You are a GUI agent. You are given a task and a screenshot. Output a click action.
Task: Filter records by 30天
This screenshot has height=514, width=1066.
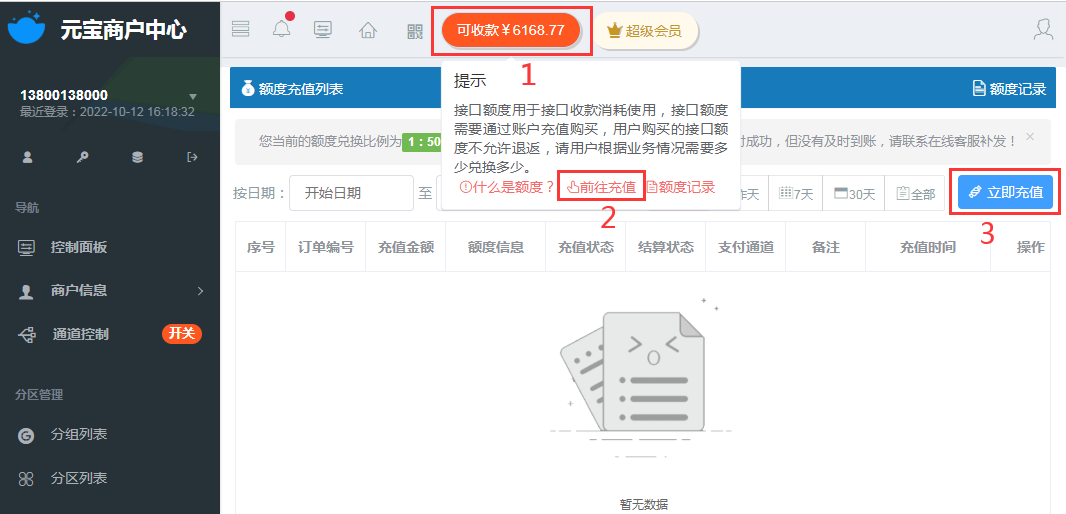coord(853,194)
